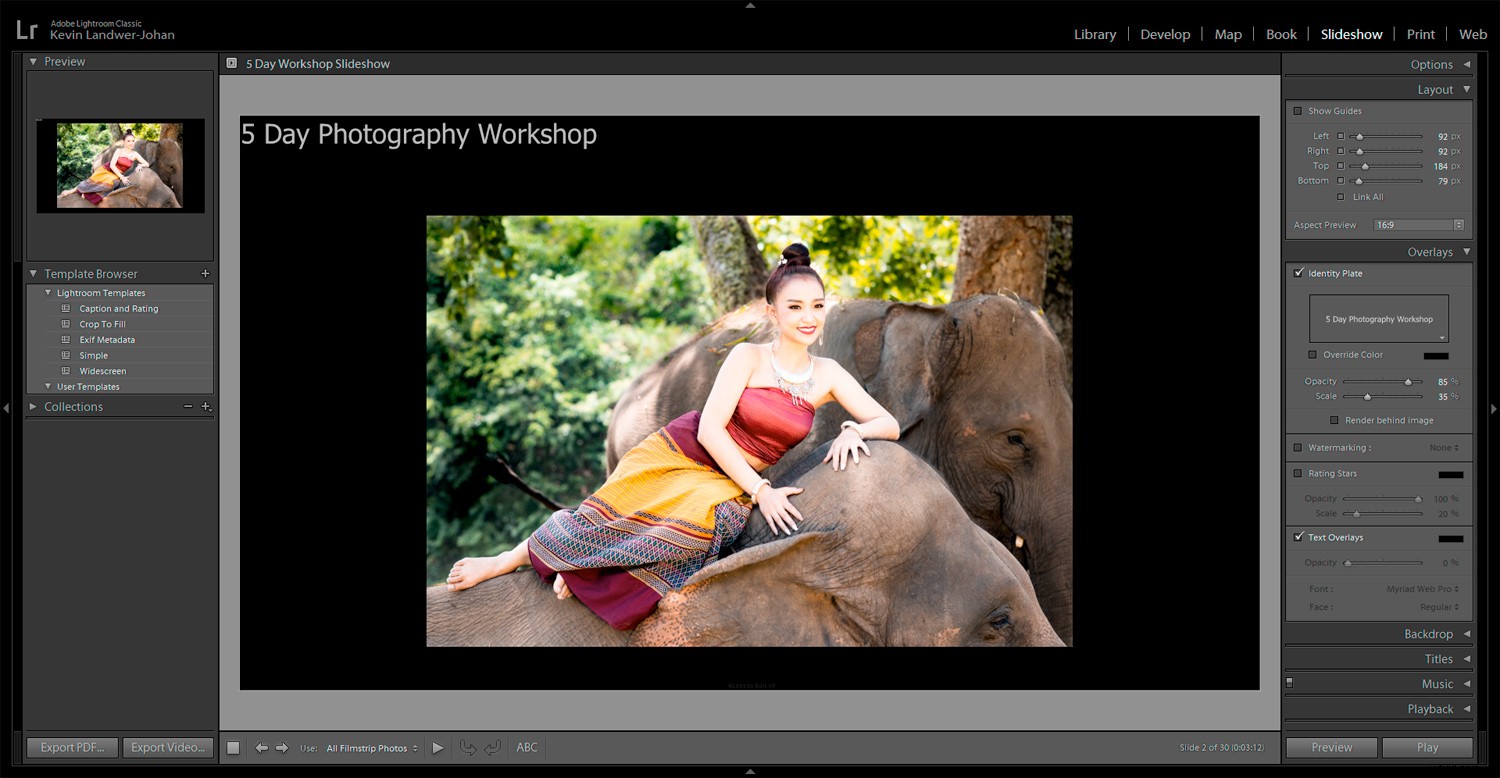1500x778 pixels.
Task: Toggle the Identity Plate overlay checkbox
Action: (1299, 272)
